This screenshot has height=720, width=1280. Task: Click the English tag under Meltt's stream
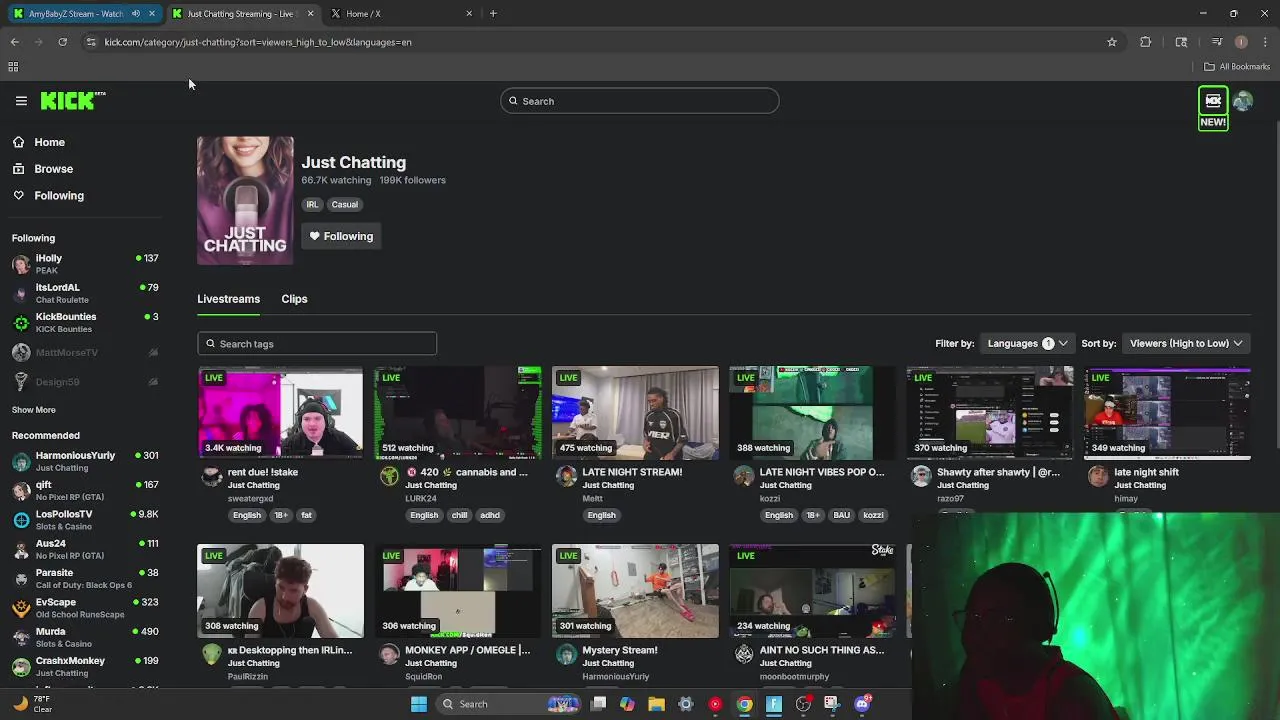coord(601,515)
